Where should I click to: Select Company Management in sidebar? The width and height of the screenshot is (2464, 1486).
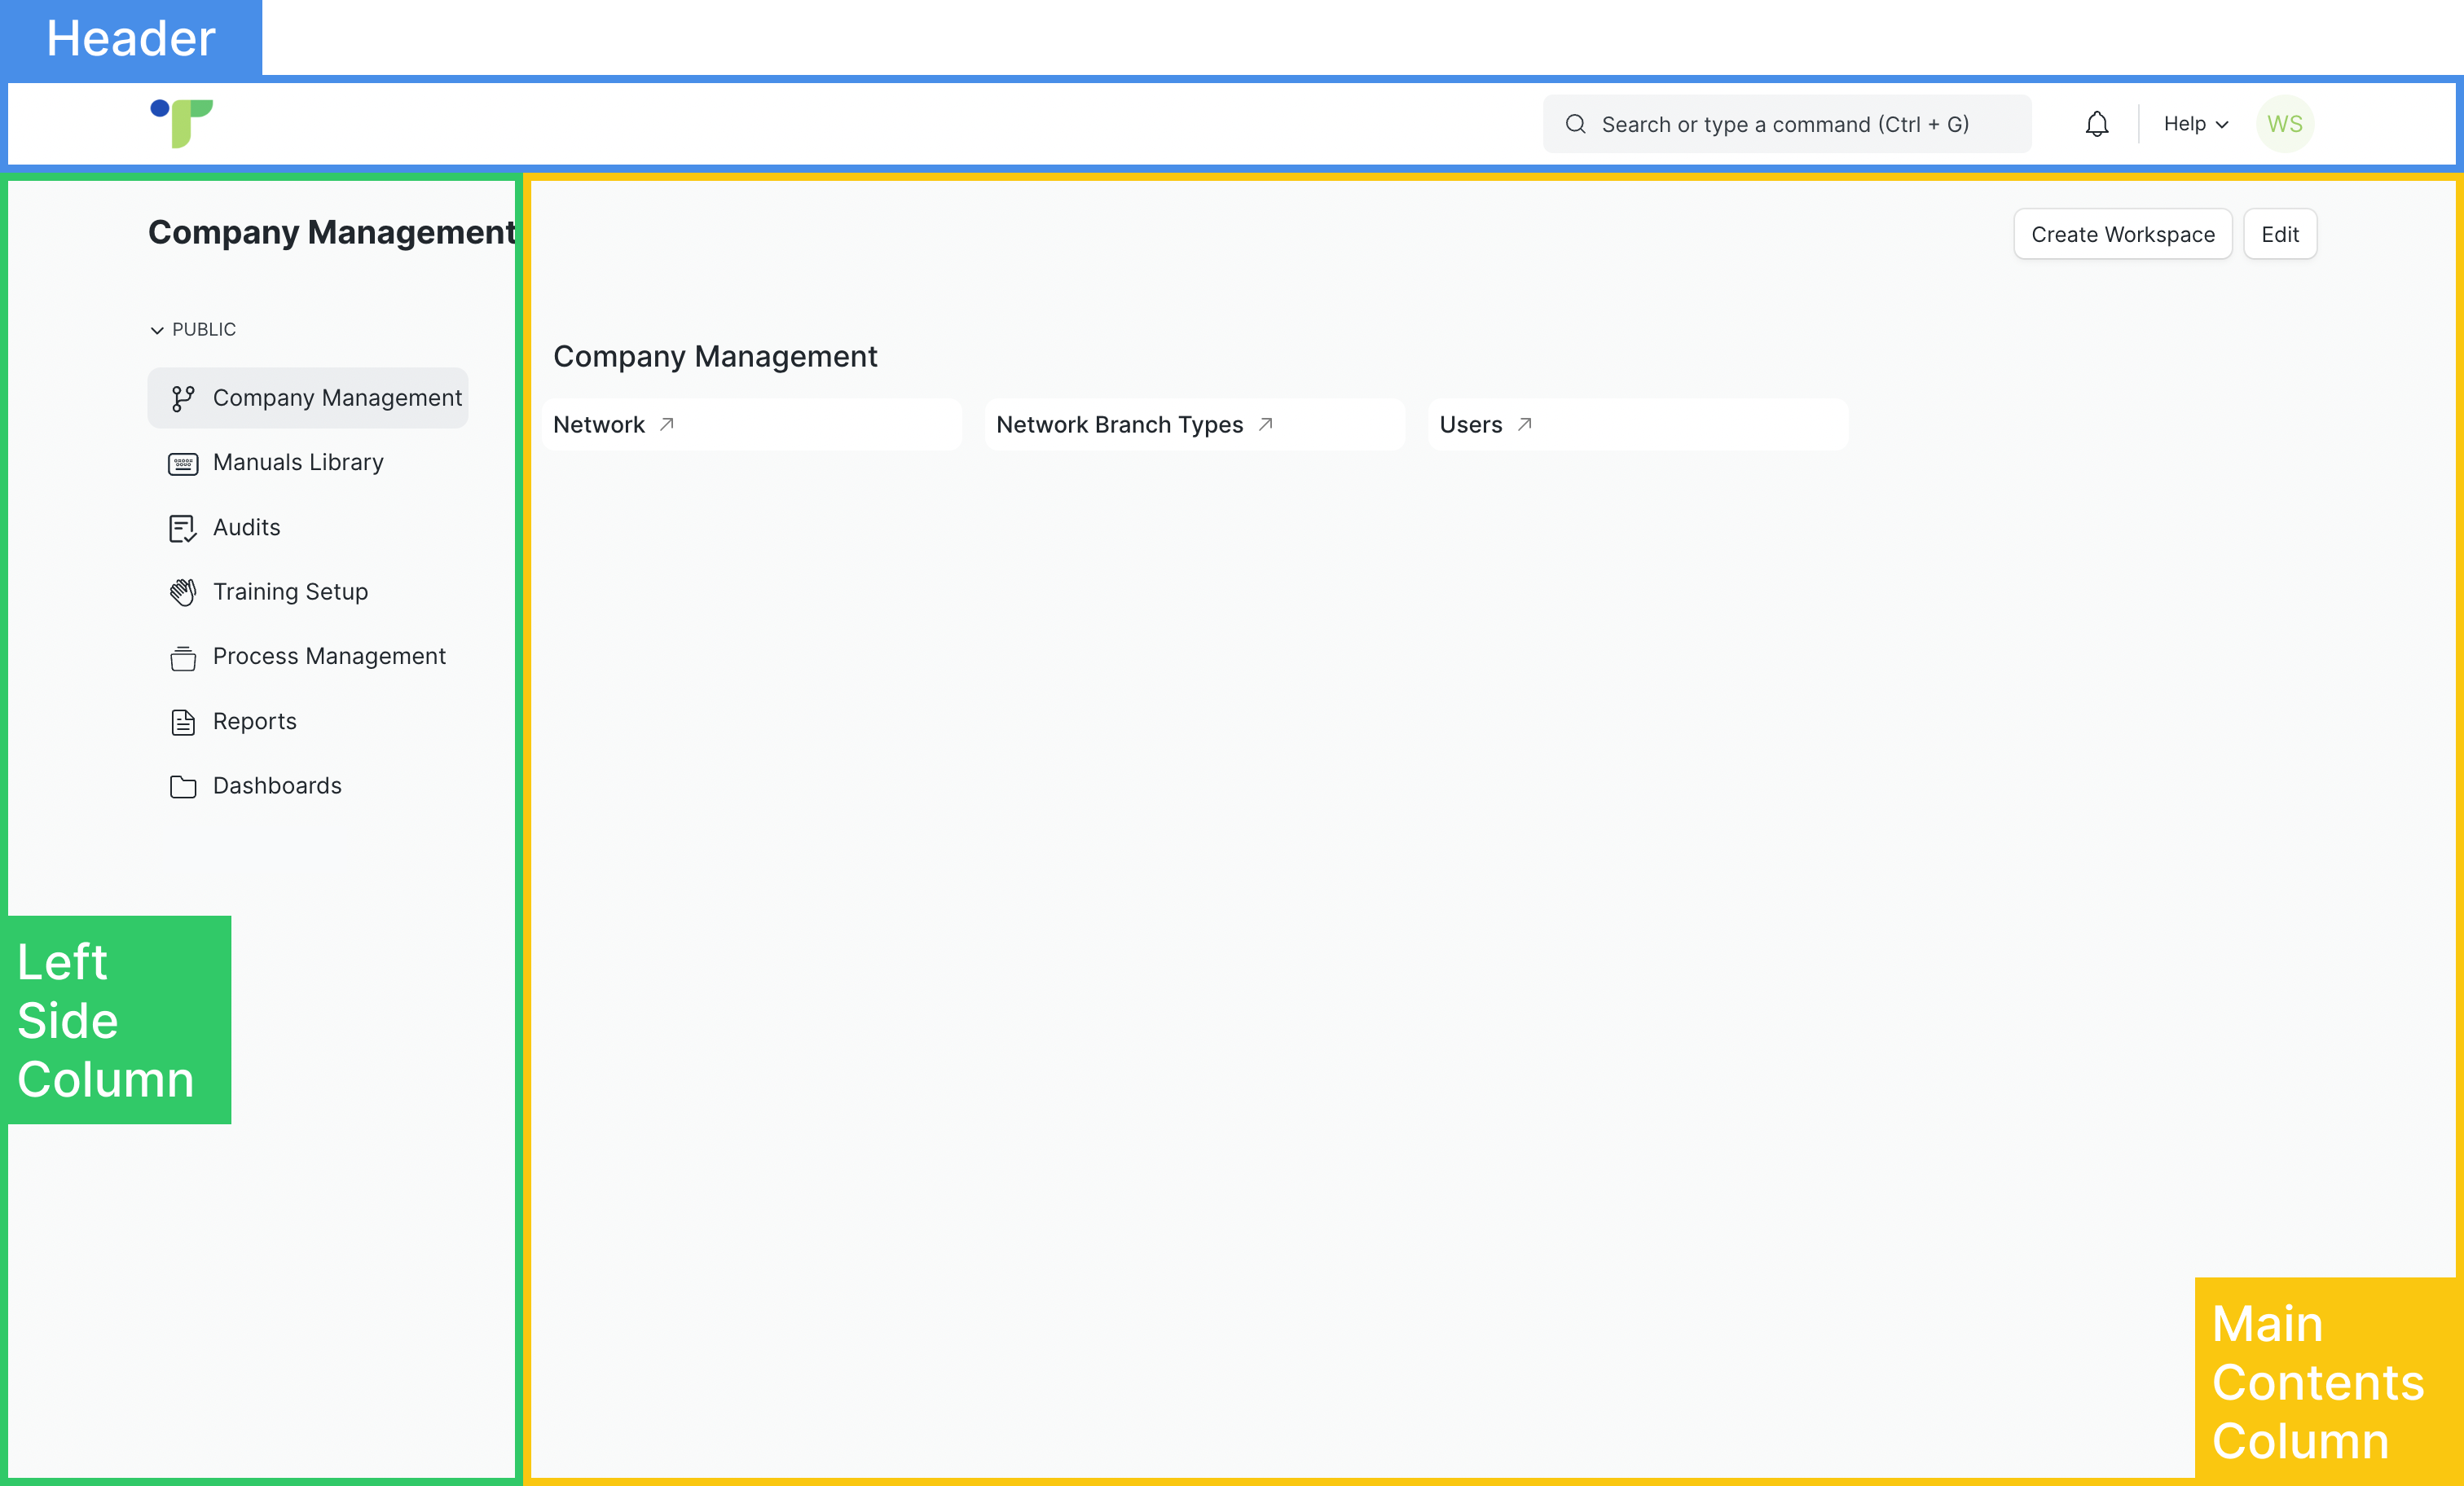[x=308, y=398]
